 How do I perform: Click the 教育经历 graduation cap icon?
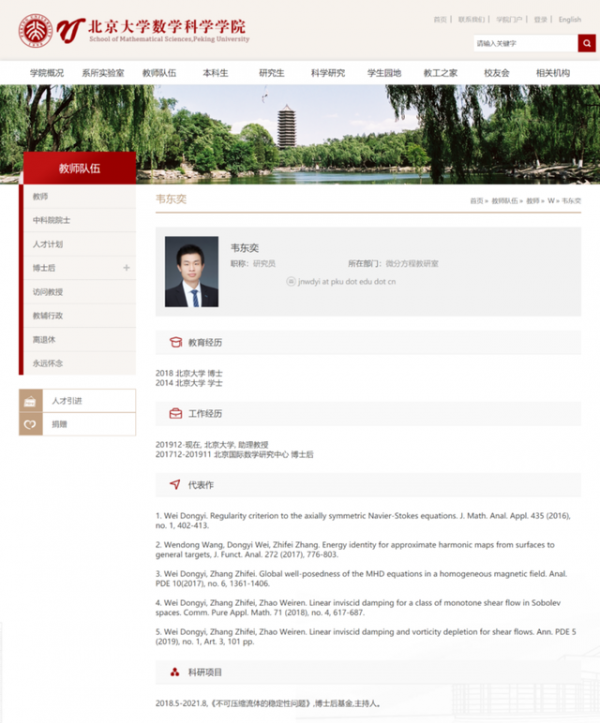pos(175,342)
